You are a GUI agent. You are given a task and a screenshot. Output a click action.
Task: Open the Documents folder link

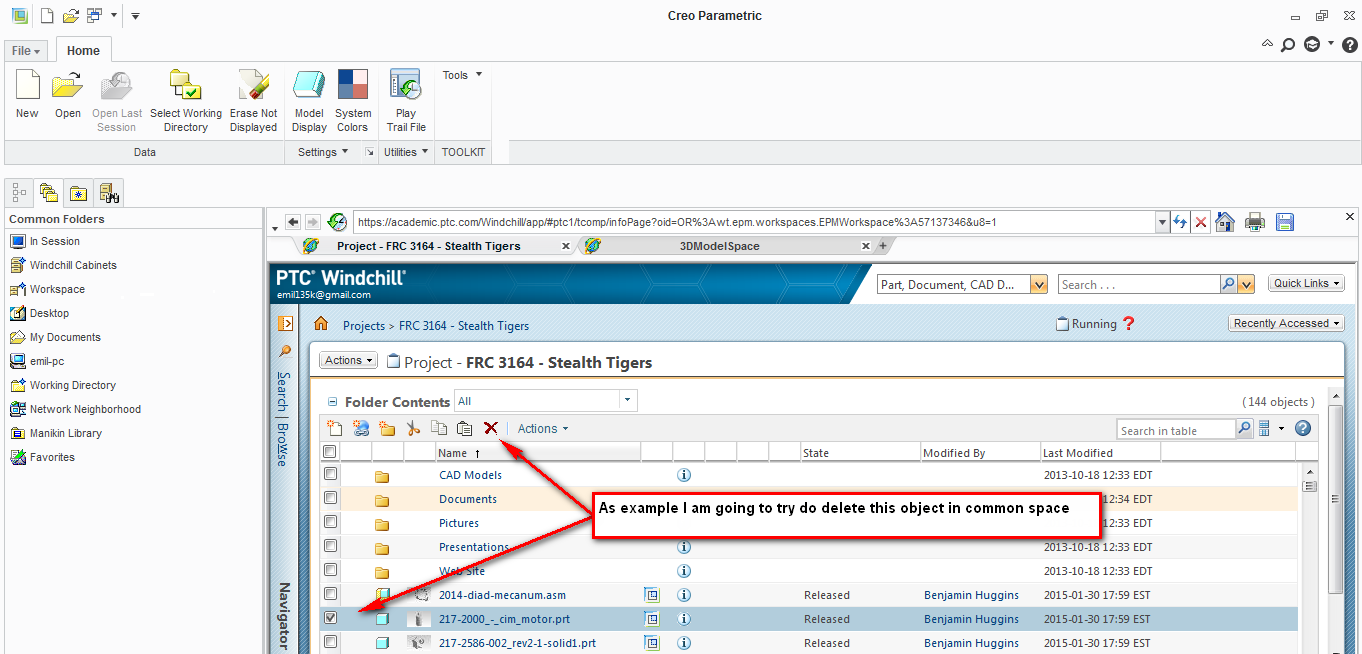[468, 499]
